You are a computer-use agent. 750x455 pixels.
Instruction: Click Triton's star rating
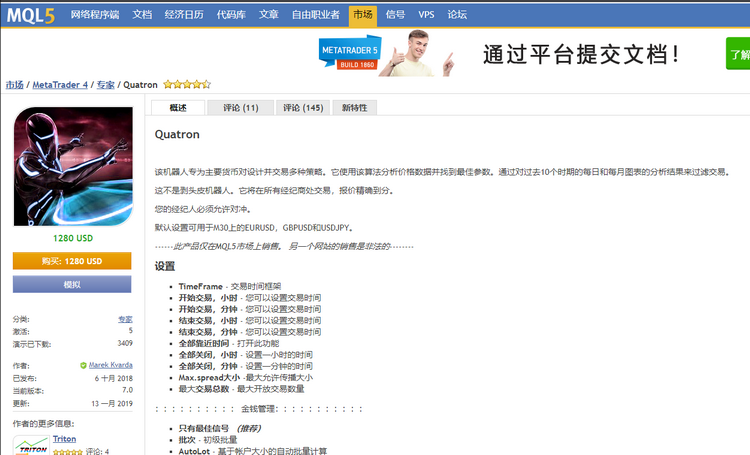(x=67, y=452)
